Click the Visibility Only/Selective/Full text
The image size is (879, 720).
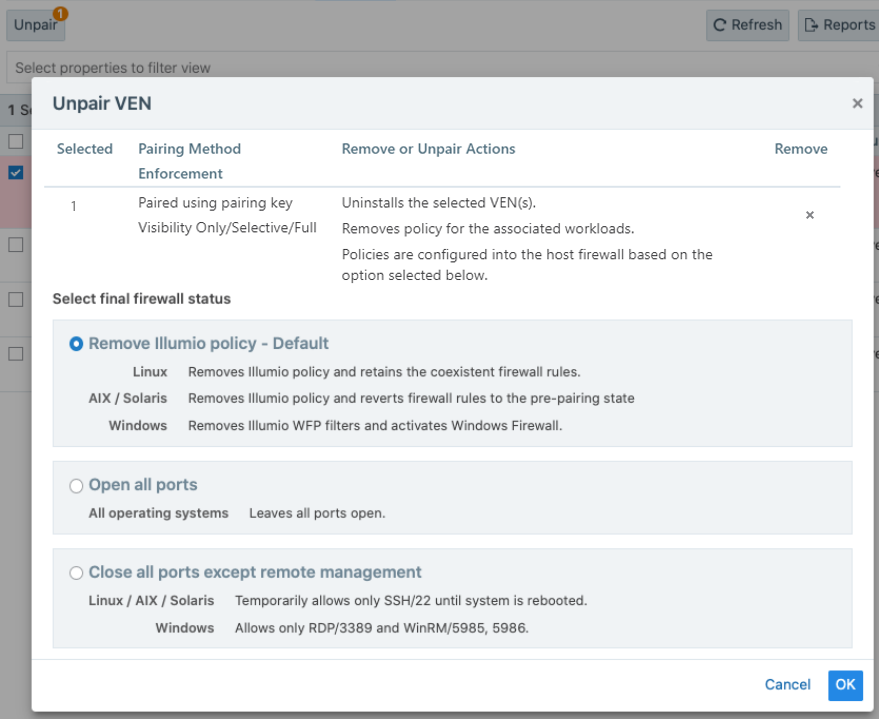[228, 228]
